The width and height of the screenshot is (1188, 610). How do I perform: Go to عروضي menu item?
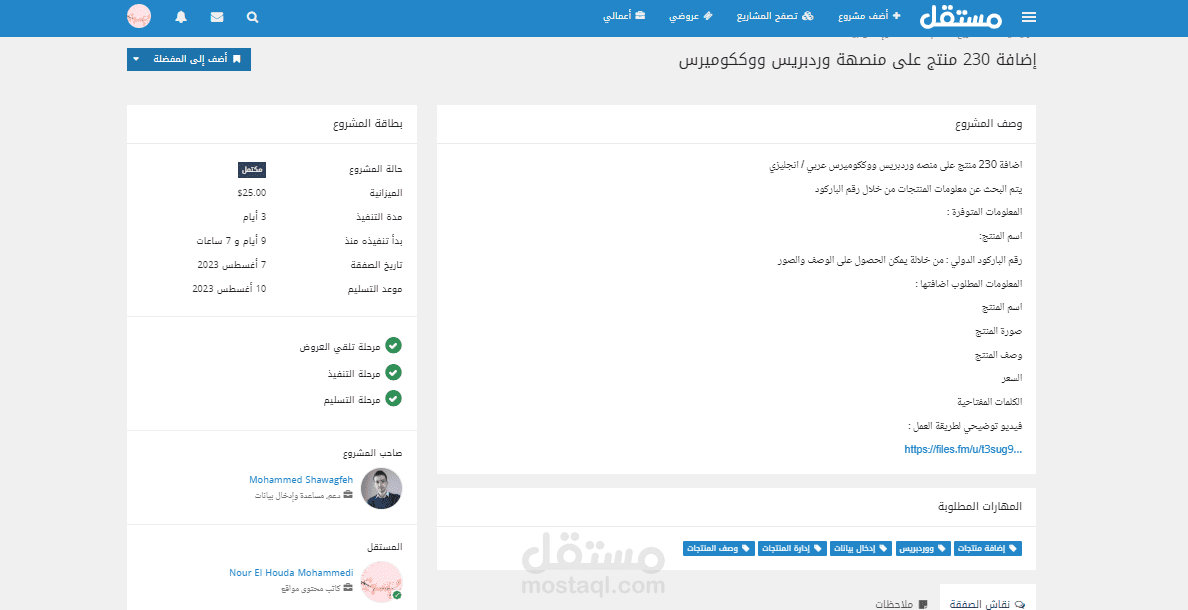pos(690,16)
